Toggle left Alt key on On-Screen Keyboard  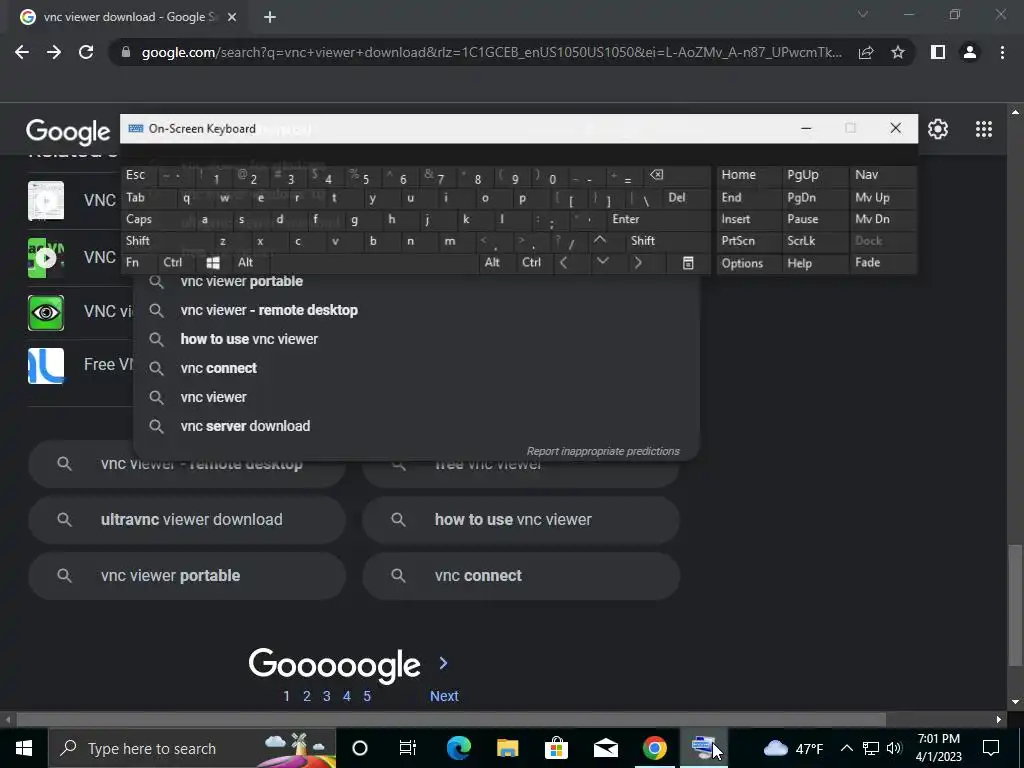(x=245, y=263)
